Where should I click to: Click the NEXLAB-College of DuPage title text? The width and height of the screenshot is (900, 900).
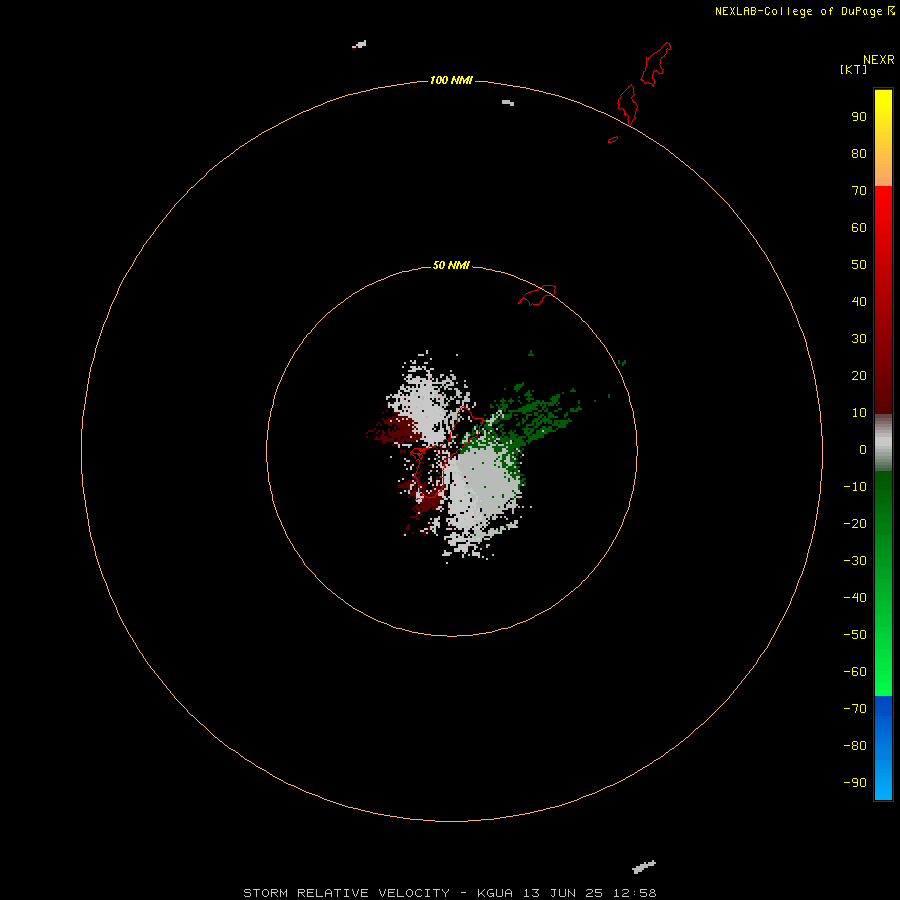coord(798,11)
